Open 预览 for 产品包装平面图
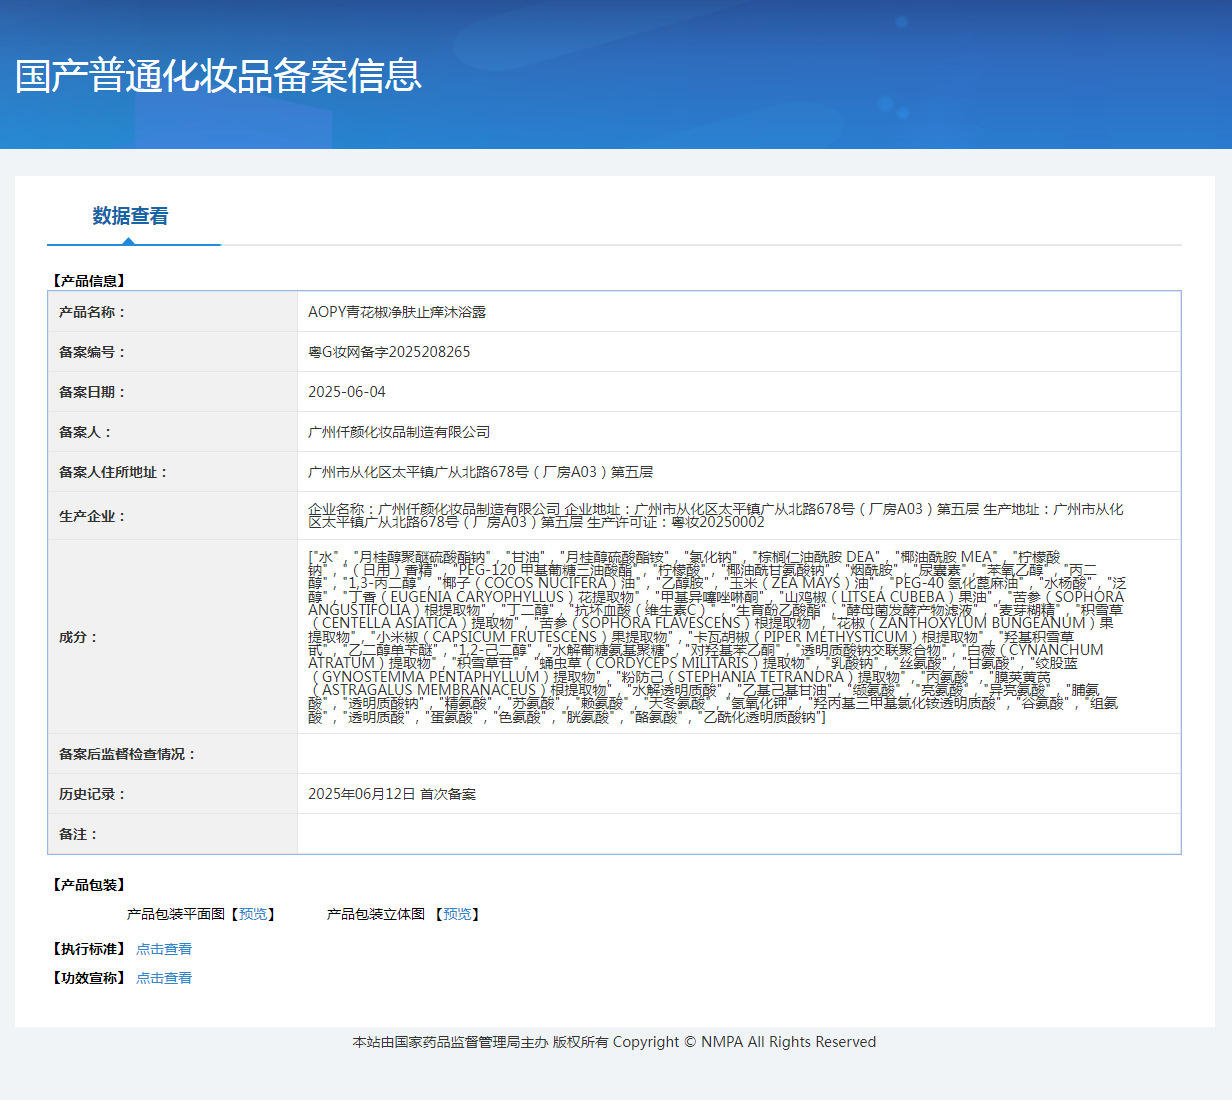This screenshot has height=1100, width=1232. 253,913
